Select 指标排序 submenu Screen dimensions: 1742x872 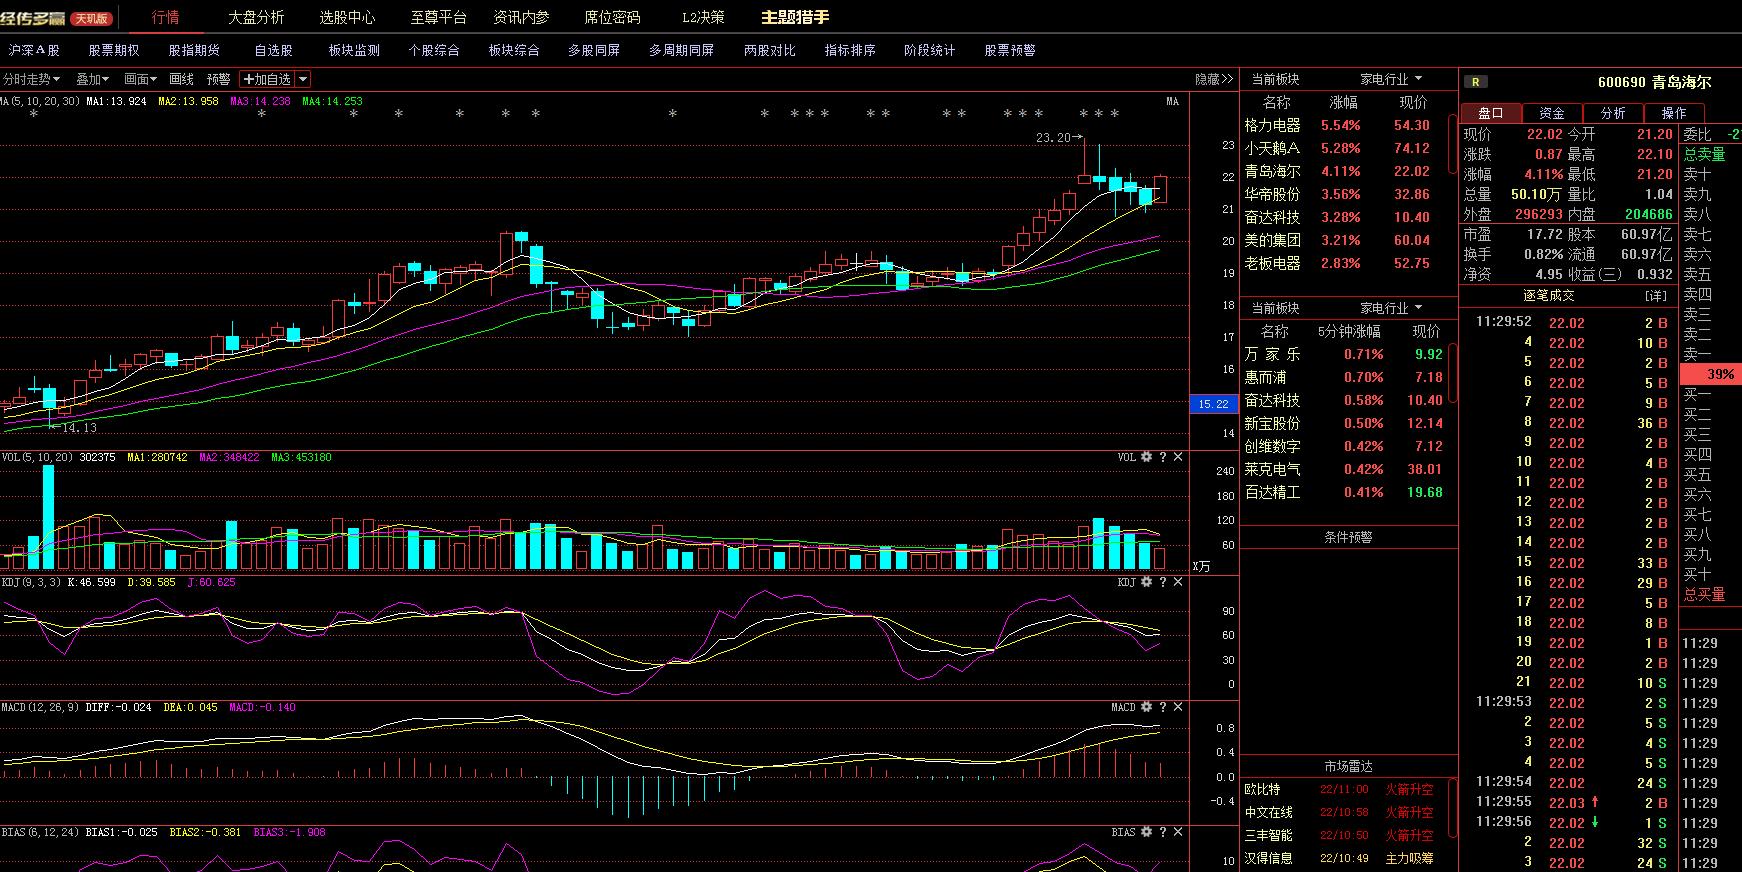850,50
